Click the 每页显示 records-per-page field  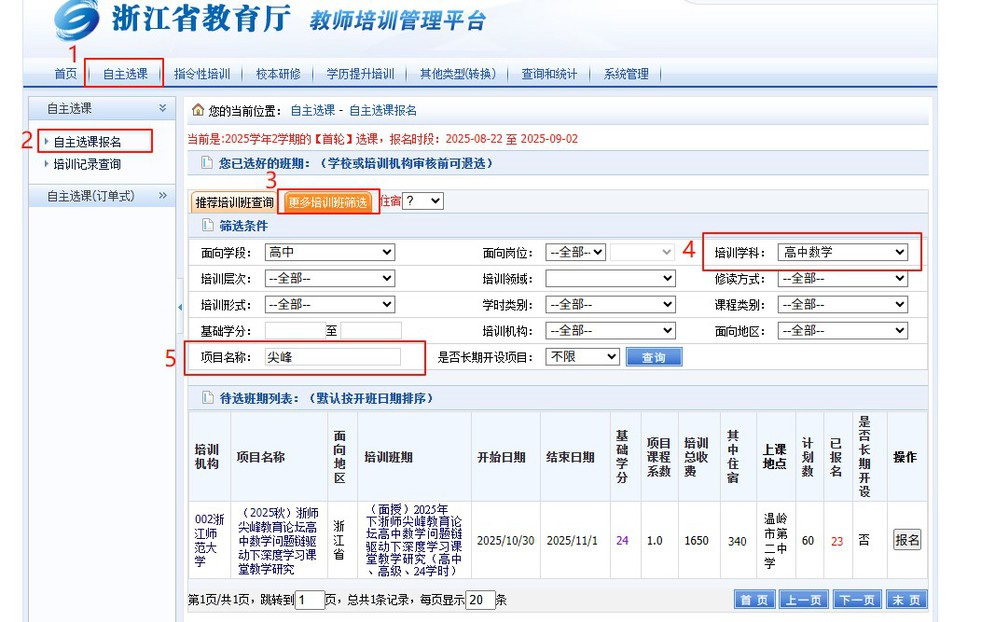click(x=480, y=600)
